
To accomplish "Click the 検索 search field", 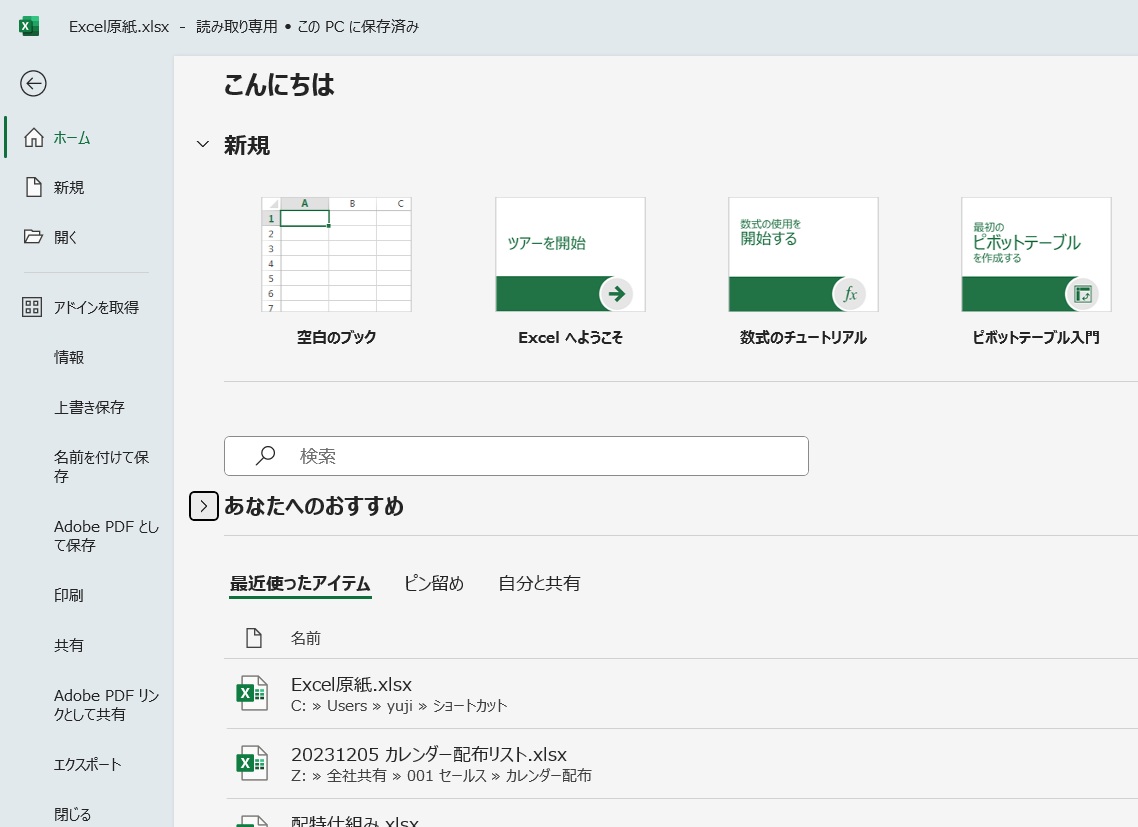I will click(516, 456).
